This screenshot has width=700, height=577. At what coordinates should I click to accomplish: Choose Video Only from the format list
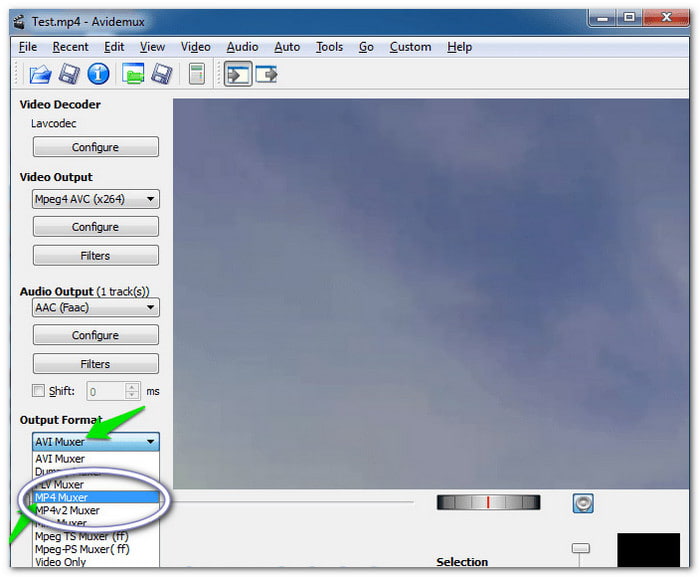coord(96,562)
